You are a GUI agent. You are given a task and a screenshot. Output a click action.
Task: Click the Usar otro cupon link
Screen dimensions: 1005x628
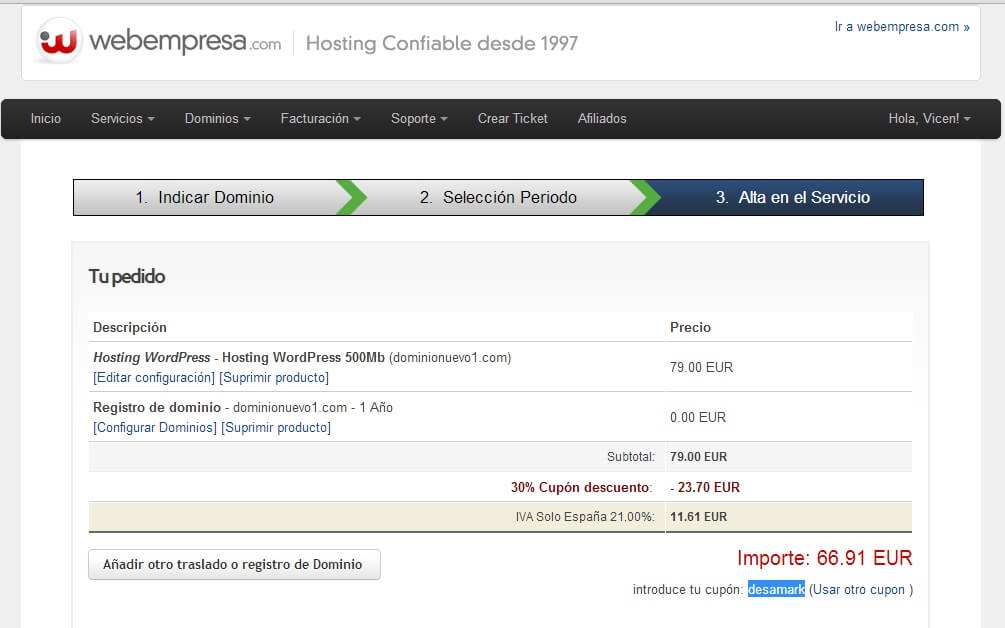pos(861,590)
